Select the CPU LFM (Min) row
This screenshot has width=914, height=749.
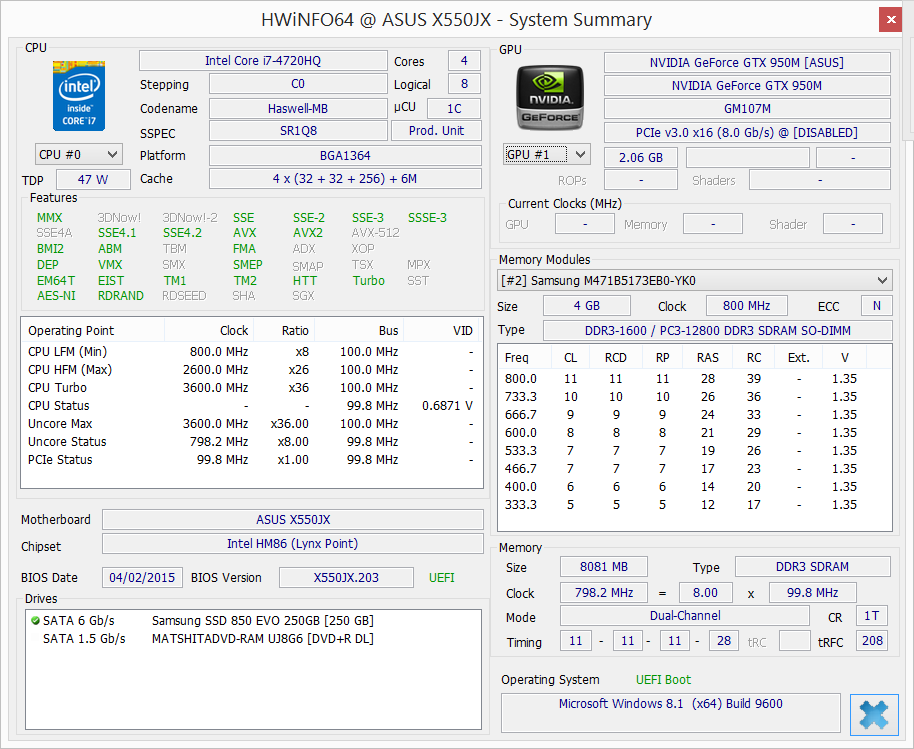252,351
